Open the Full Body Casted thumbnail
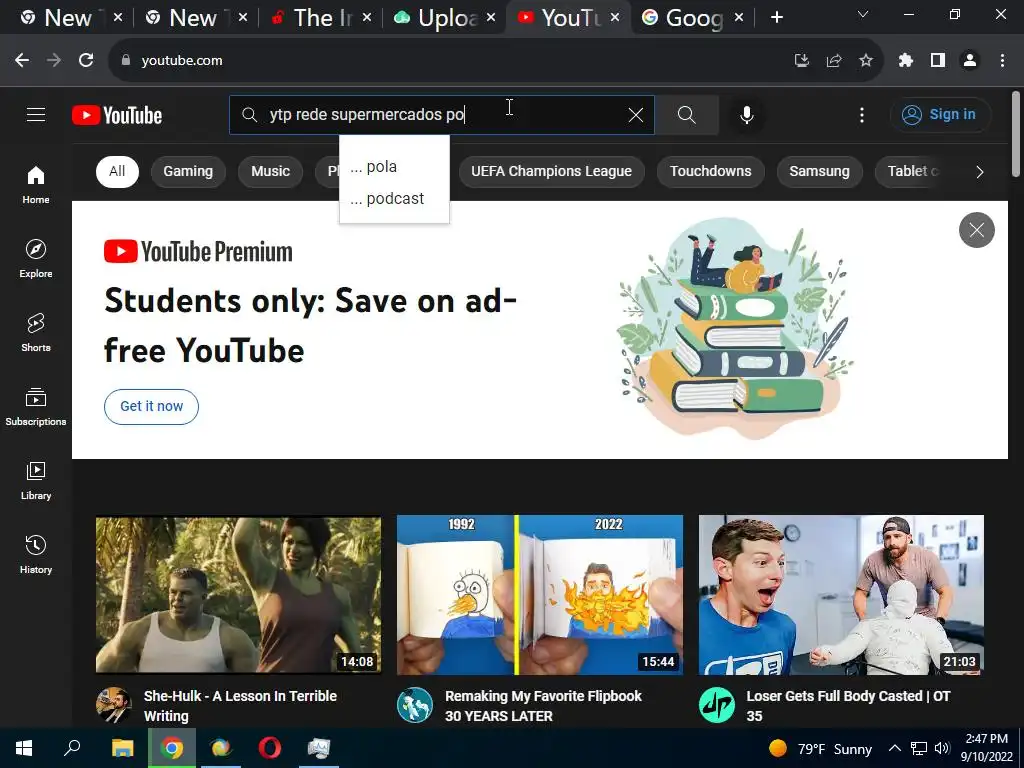The image size is (1024, 768). point(841,595)
